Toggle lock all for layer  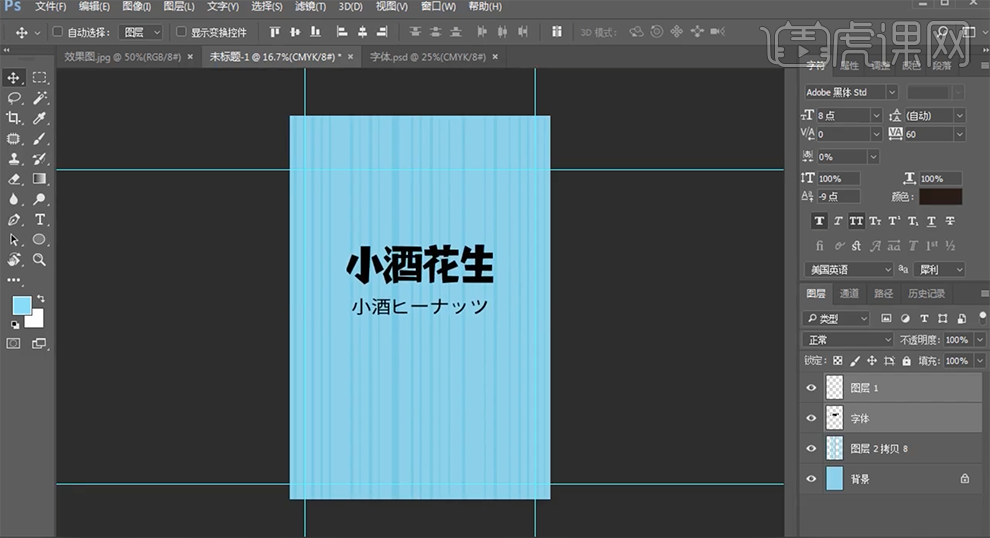click(906, 361)
